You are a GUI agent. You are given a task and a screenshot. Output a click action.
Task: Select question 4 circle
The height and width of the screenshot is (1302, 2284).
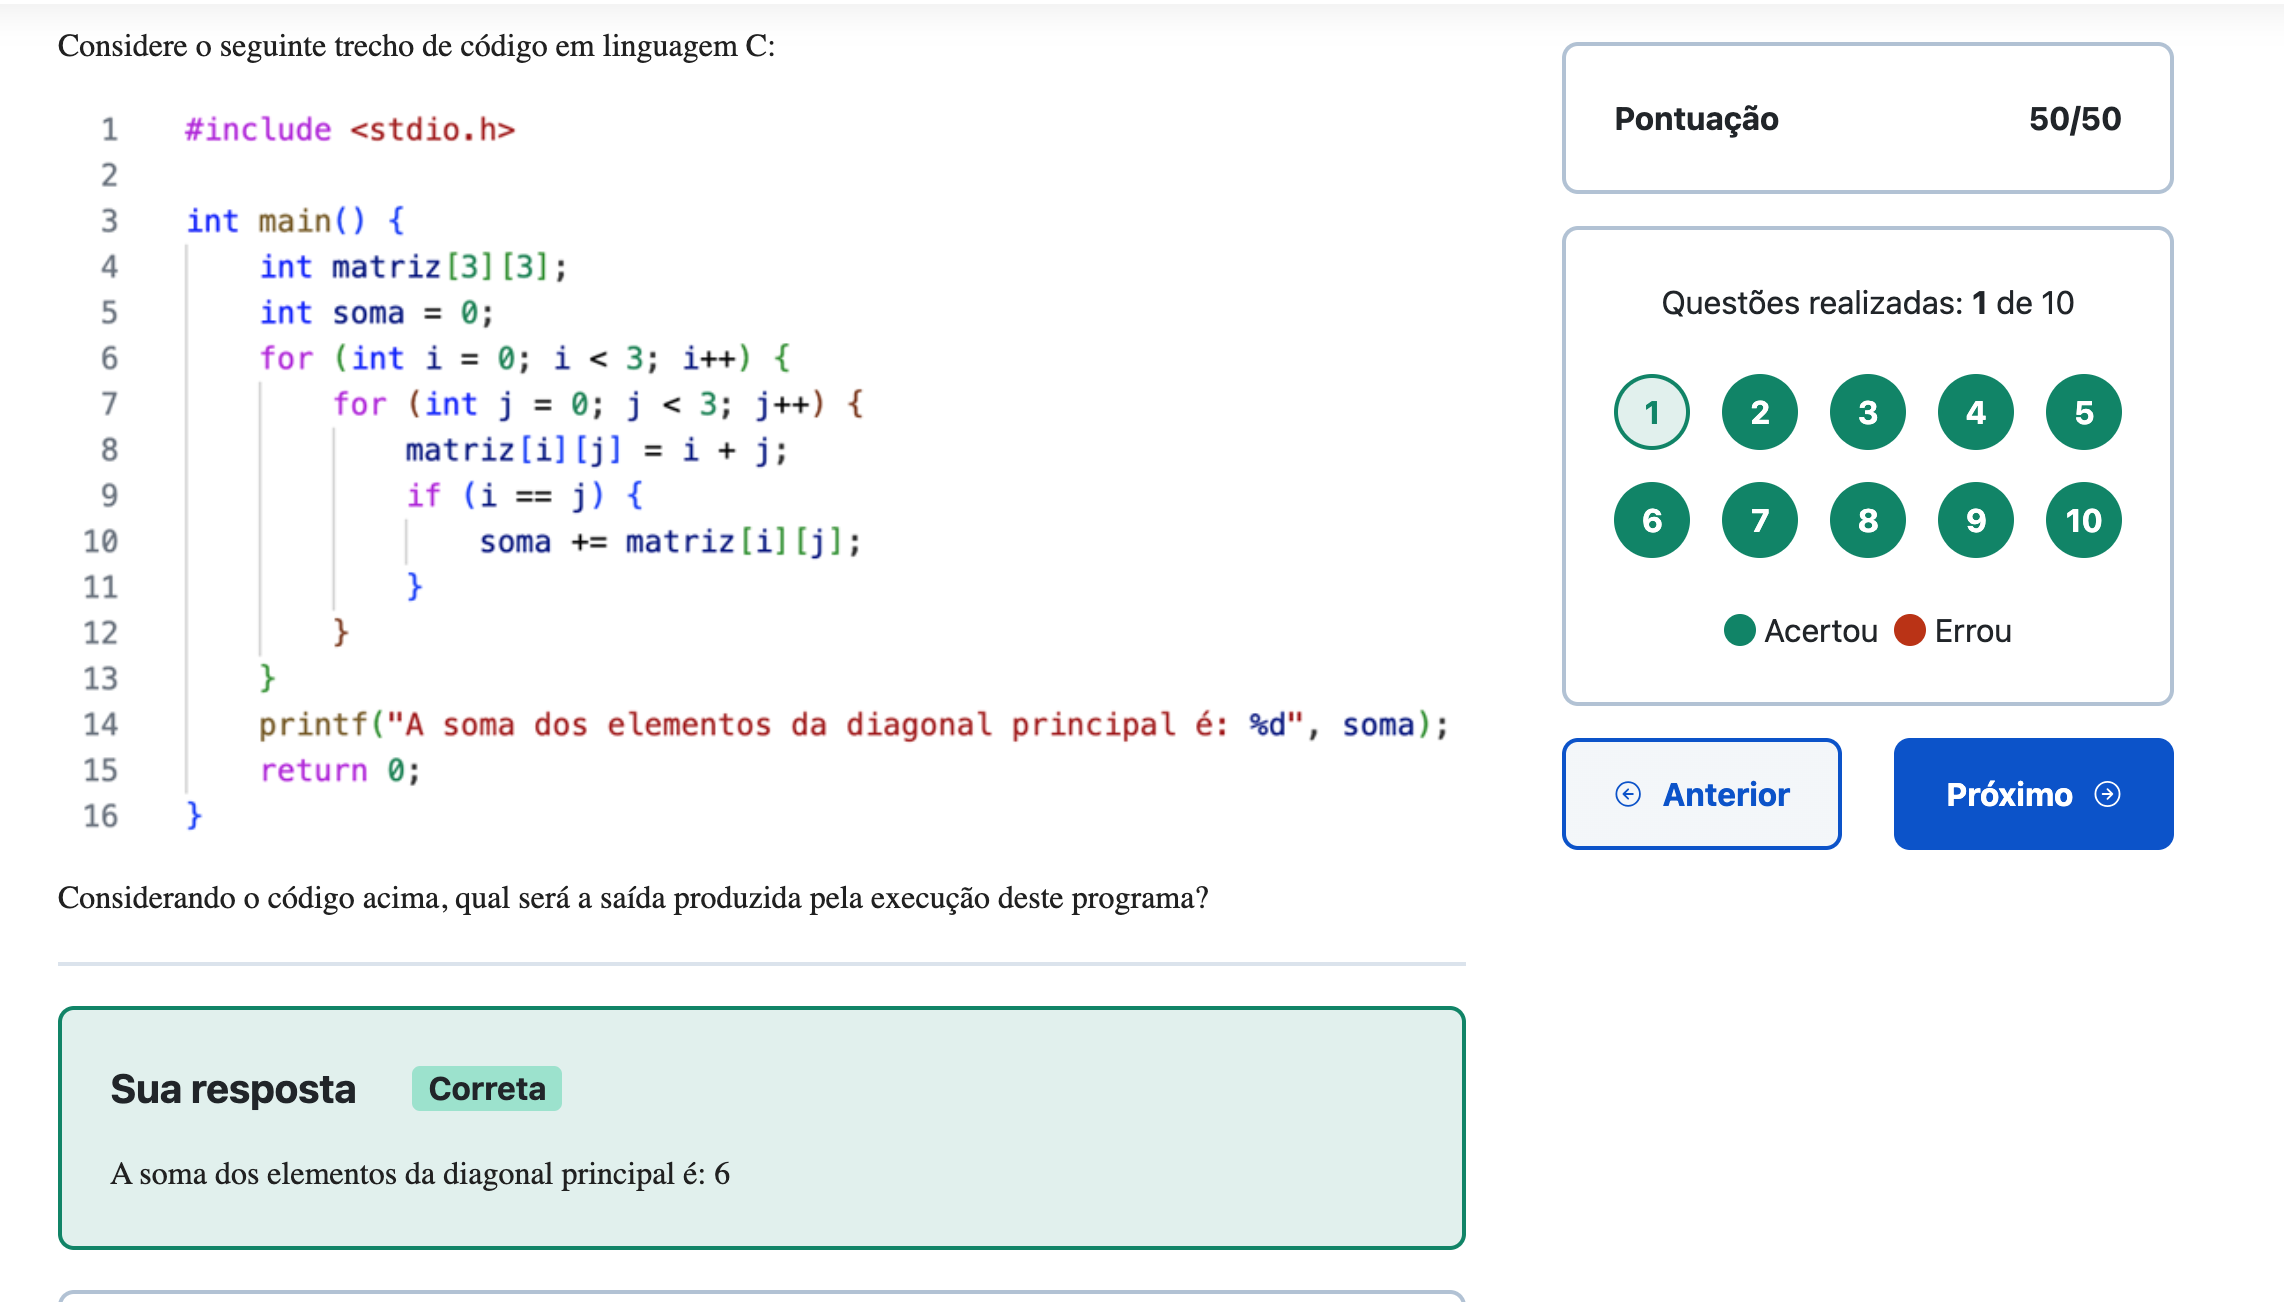(1975, 412)
